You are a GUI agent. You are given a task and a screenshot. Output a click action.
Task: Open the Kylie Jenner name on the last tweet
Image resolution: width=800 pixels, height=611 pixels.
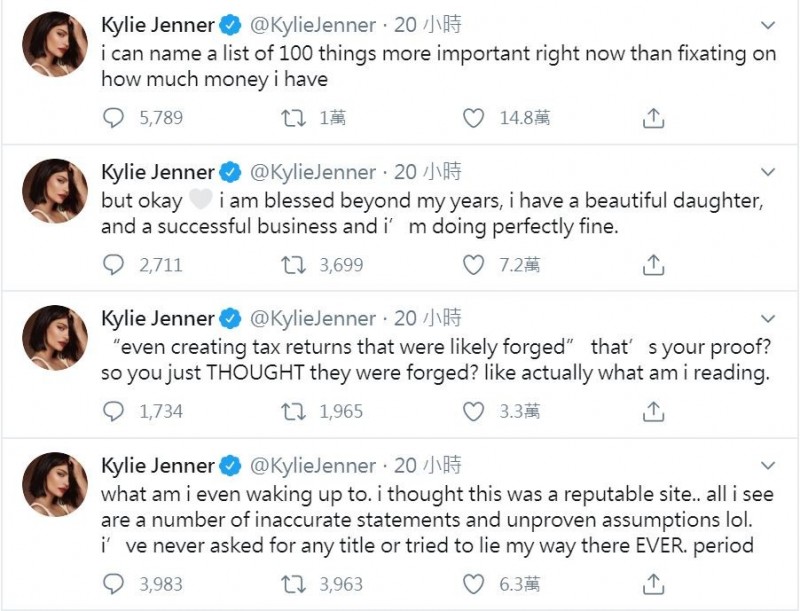[x=158, y=466]
